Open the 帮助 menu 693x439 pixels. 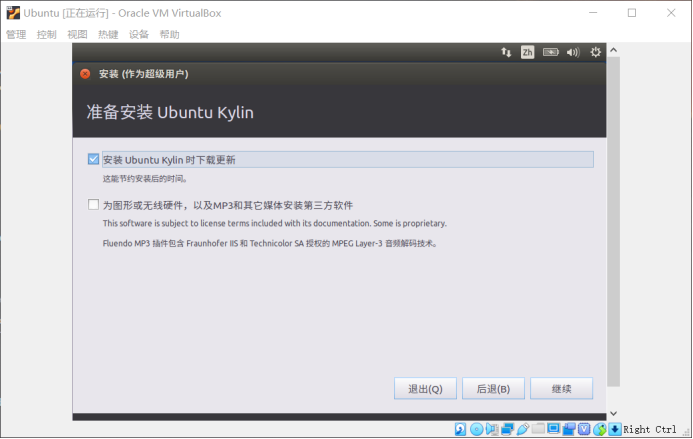click(169, 34)
